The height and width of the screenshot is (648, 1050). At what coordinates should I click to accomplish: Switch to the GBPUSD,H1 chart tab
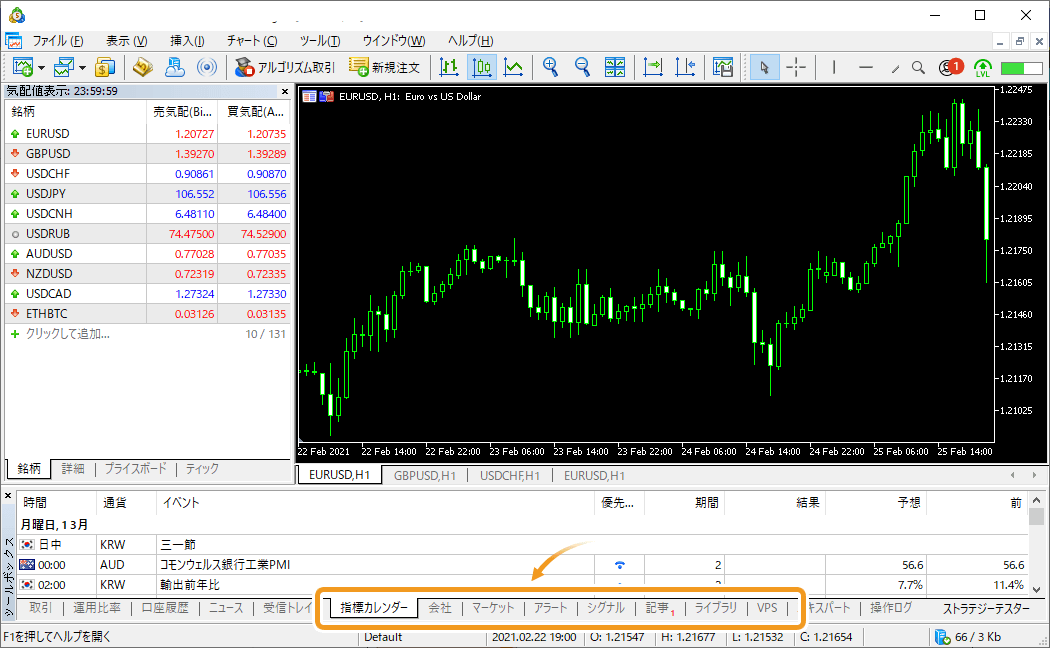(x=425, y=476)
